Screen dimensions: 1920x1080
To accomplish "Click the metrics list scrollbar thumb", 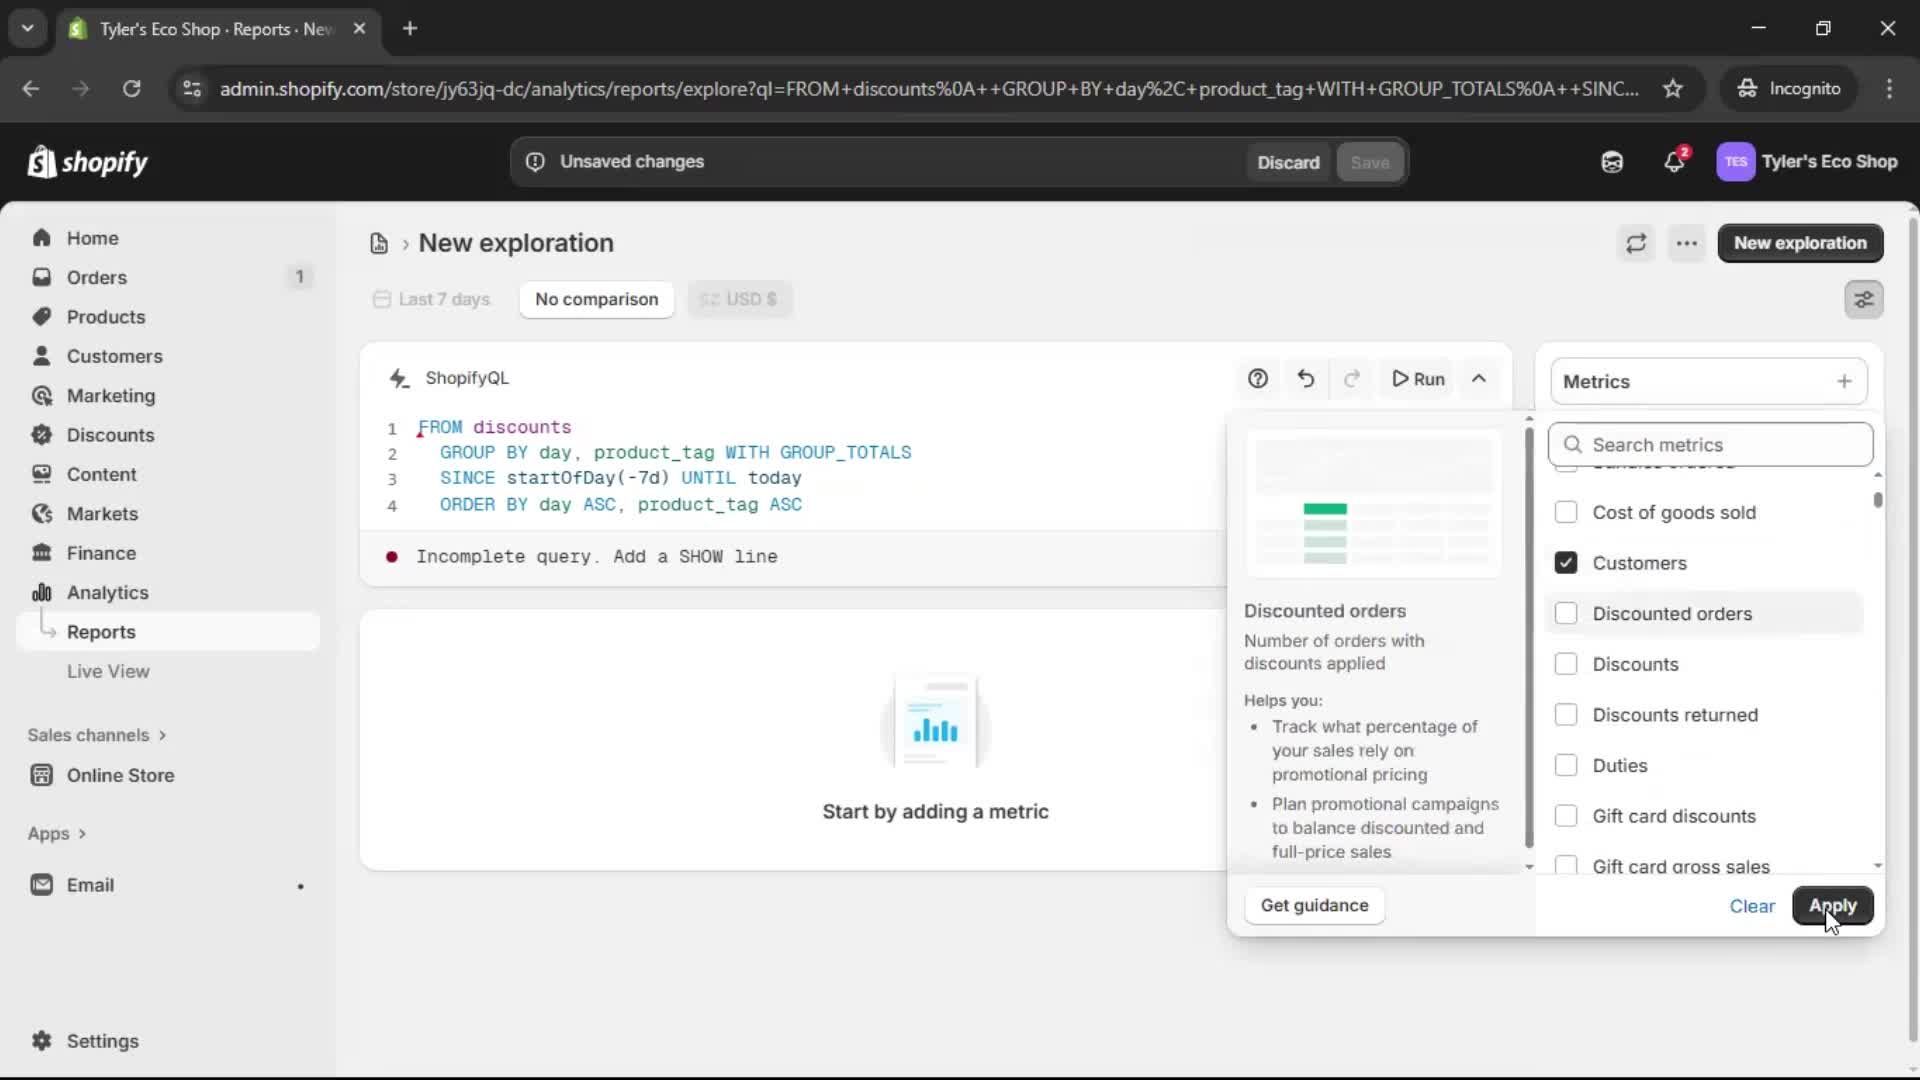I will (x=1878, y=499).
